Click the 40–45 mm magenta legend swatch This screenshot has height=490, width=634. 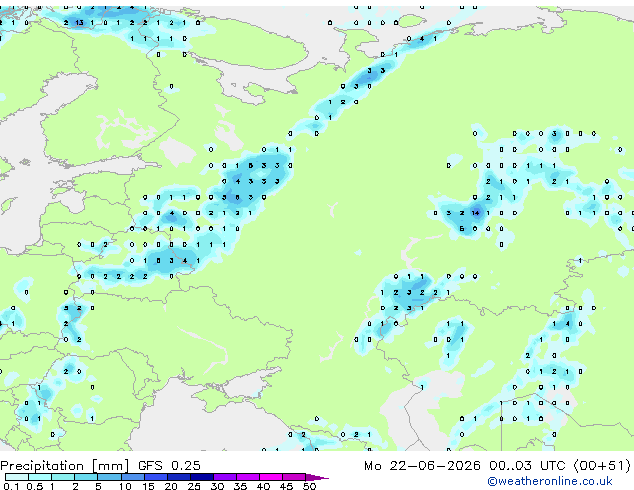tap(271, 477)
